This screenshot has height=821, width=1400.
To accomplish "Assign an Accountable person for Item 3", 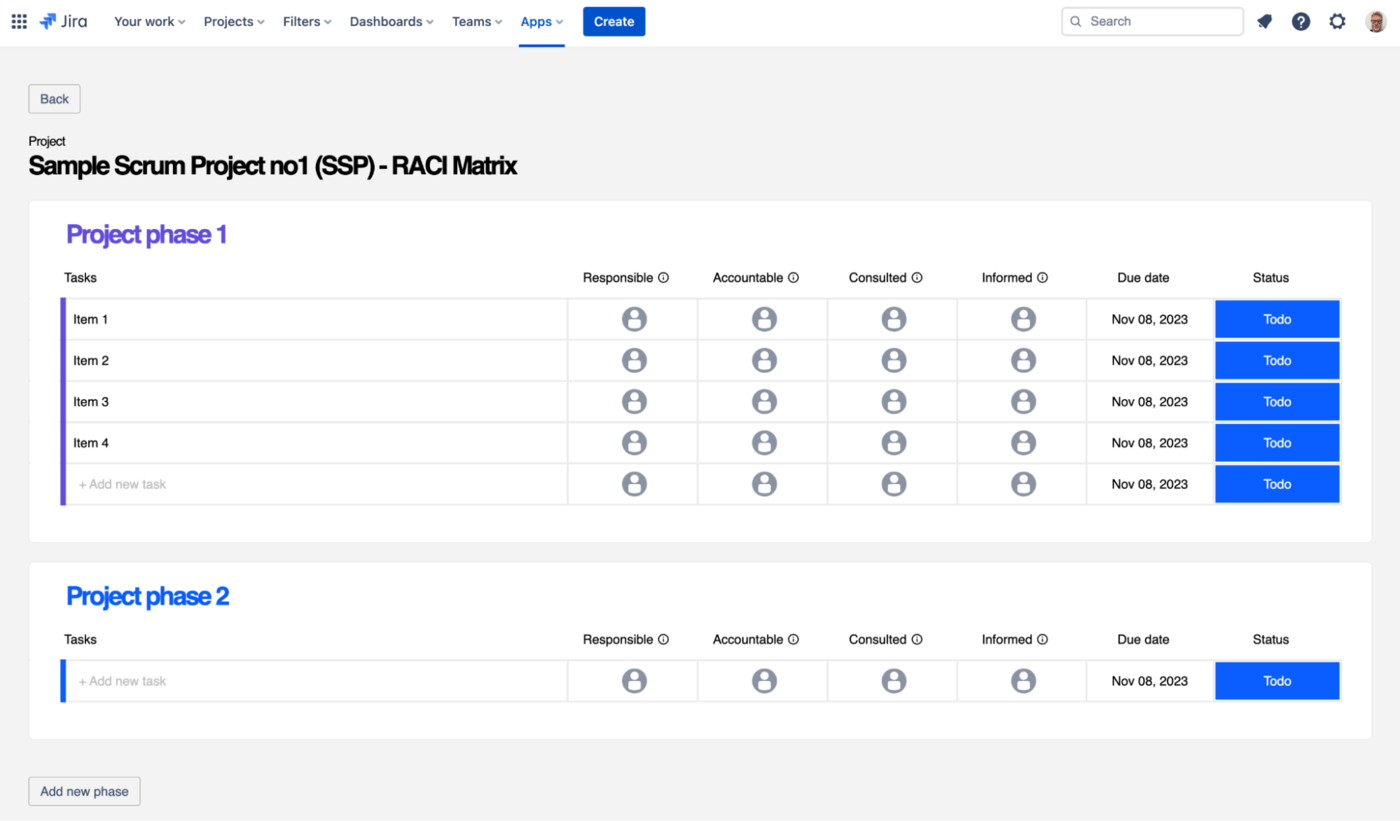I will point(764,401).
